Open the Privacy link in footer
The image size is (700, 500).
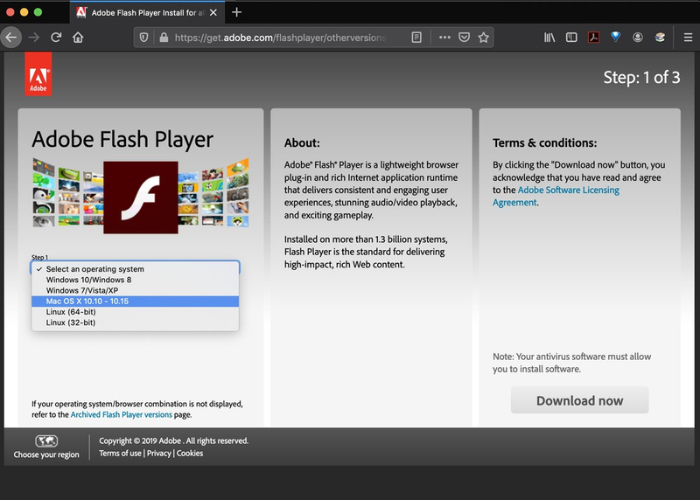pyautogui.click(x=159, y=453)
